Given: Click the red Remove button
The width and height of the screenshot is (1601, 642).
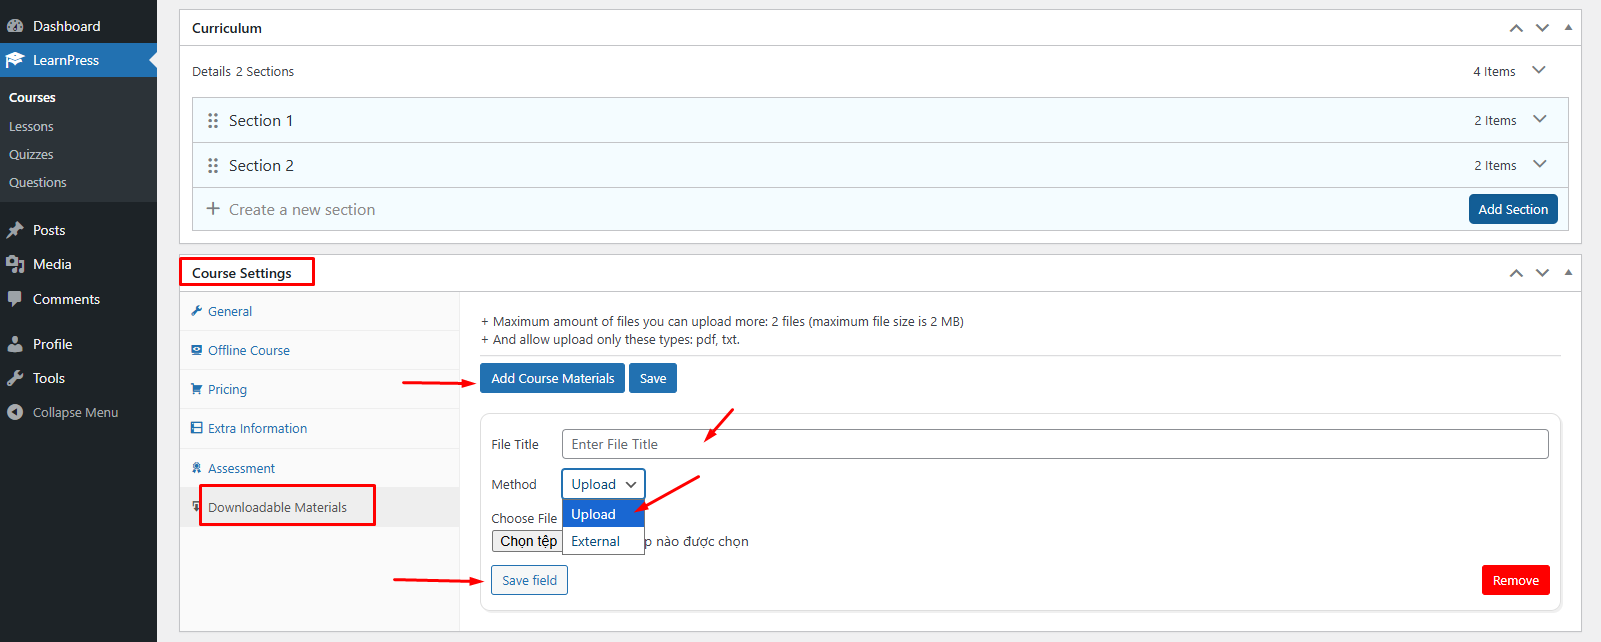Looking at the screenshot, I should coord(1515,580).
